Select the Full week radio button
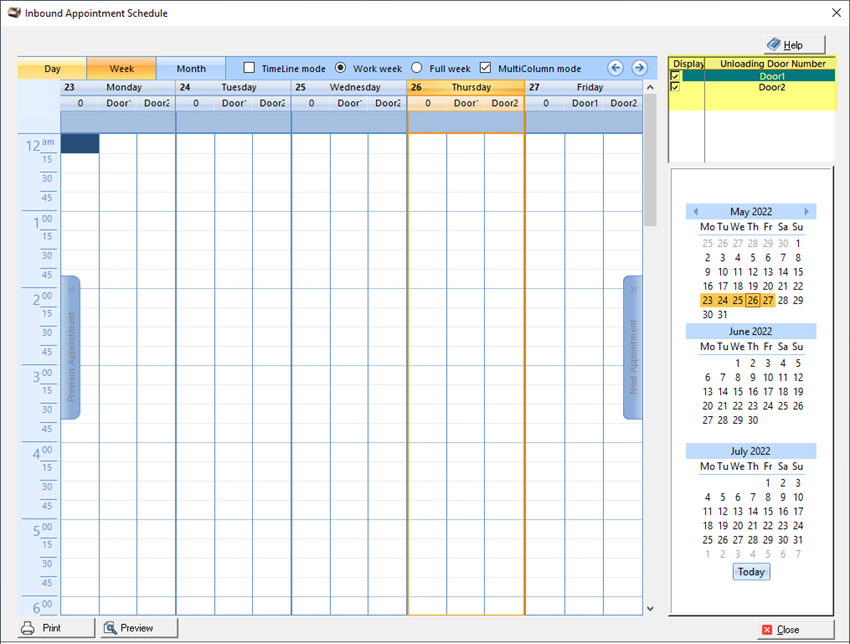Screen dimensions: 850x644 (x=417, y=68)
